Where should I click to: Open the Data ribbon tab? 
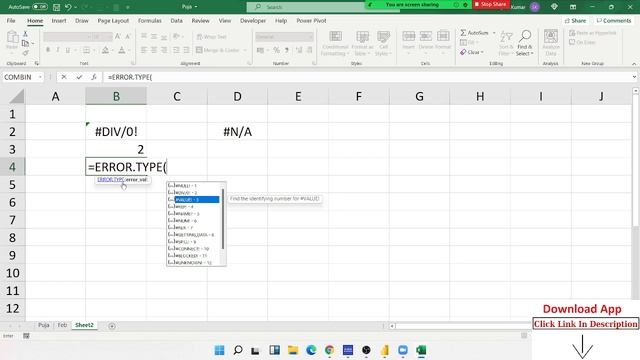[x=177, y=20]
